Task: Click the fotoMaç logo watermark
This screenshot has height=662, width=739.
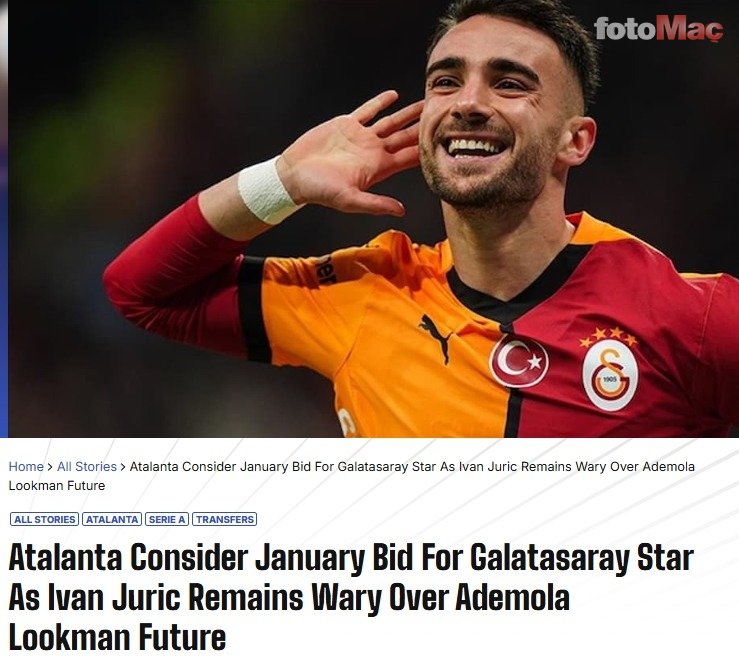Action: coord(658,29)
